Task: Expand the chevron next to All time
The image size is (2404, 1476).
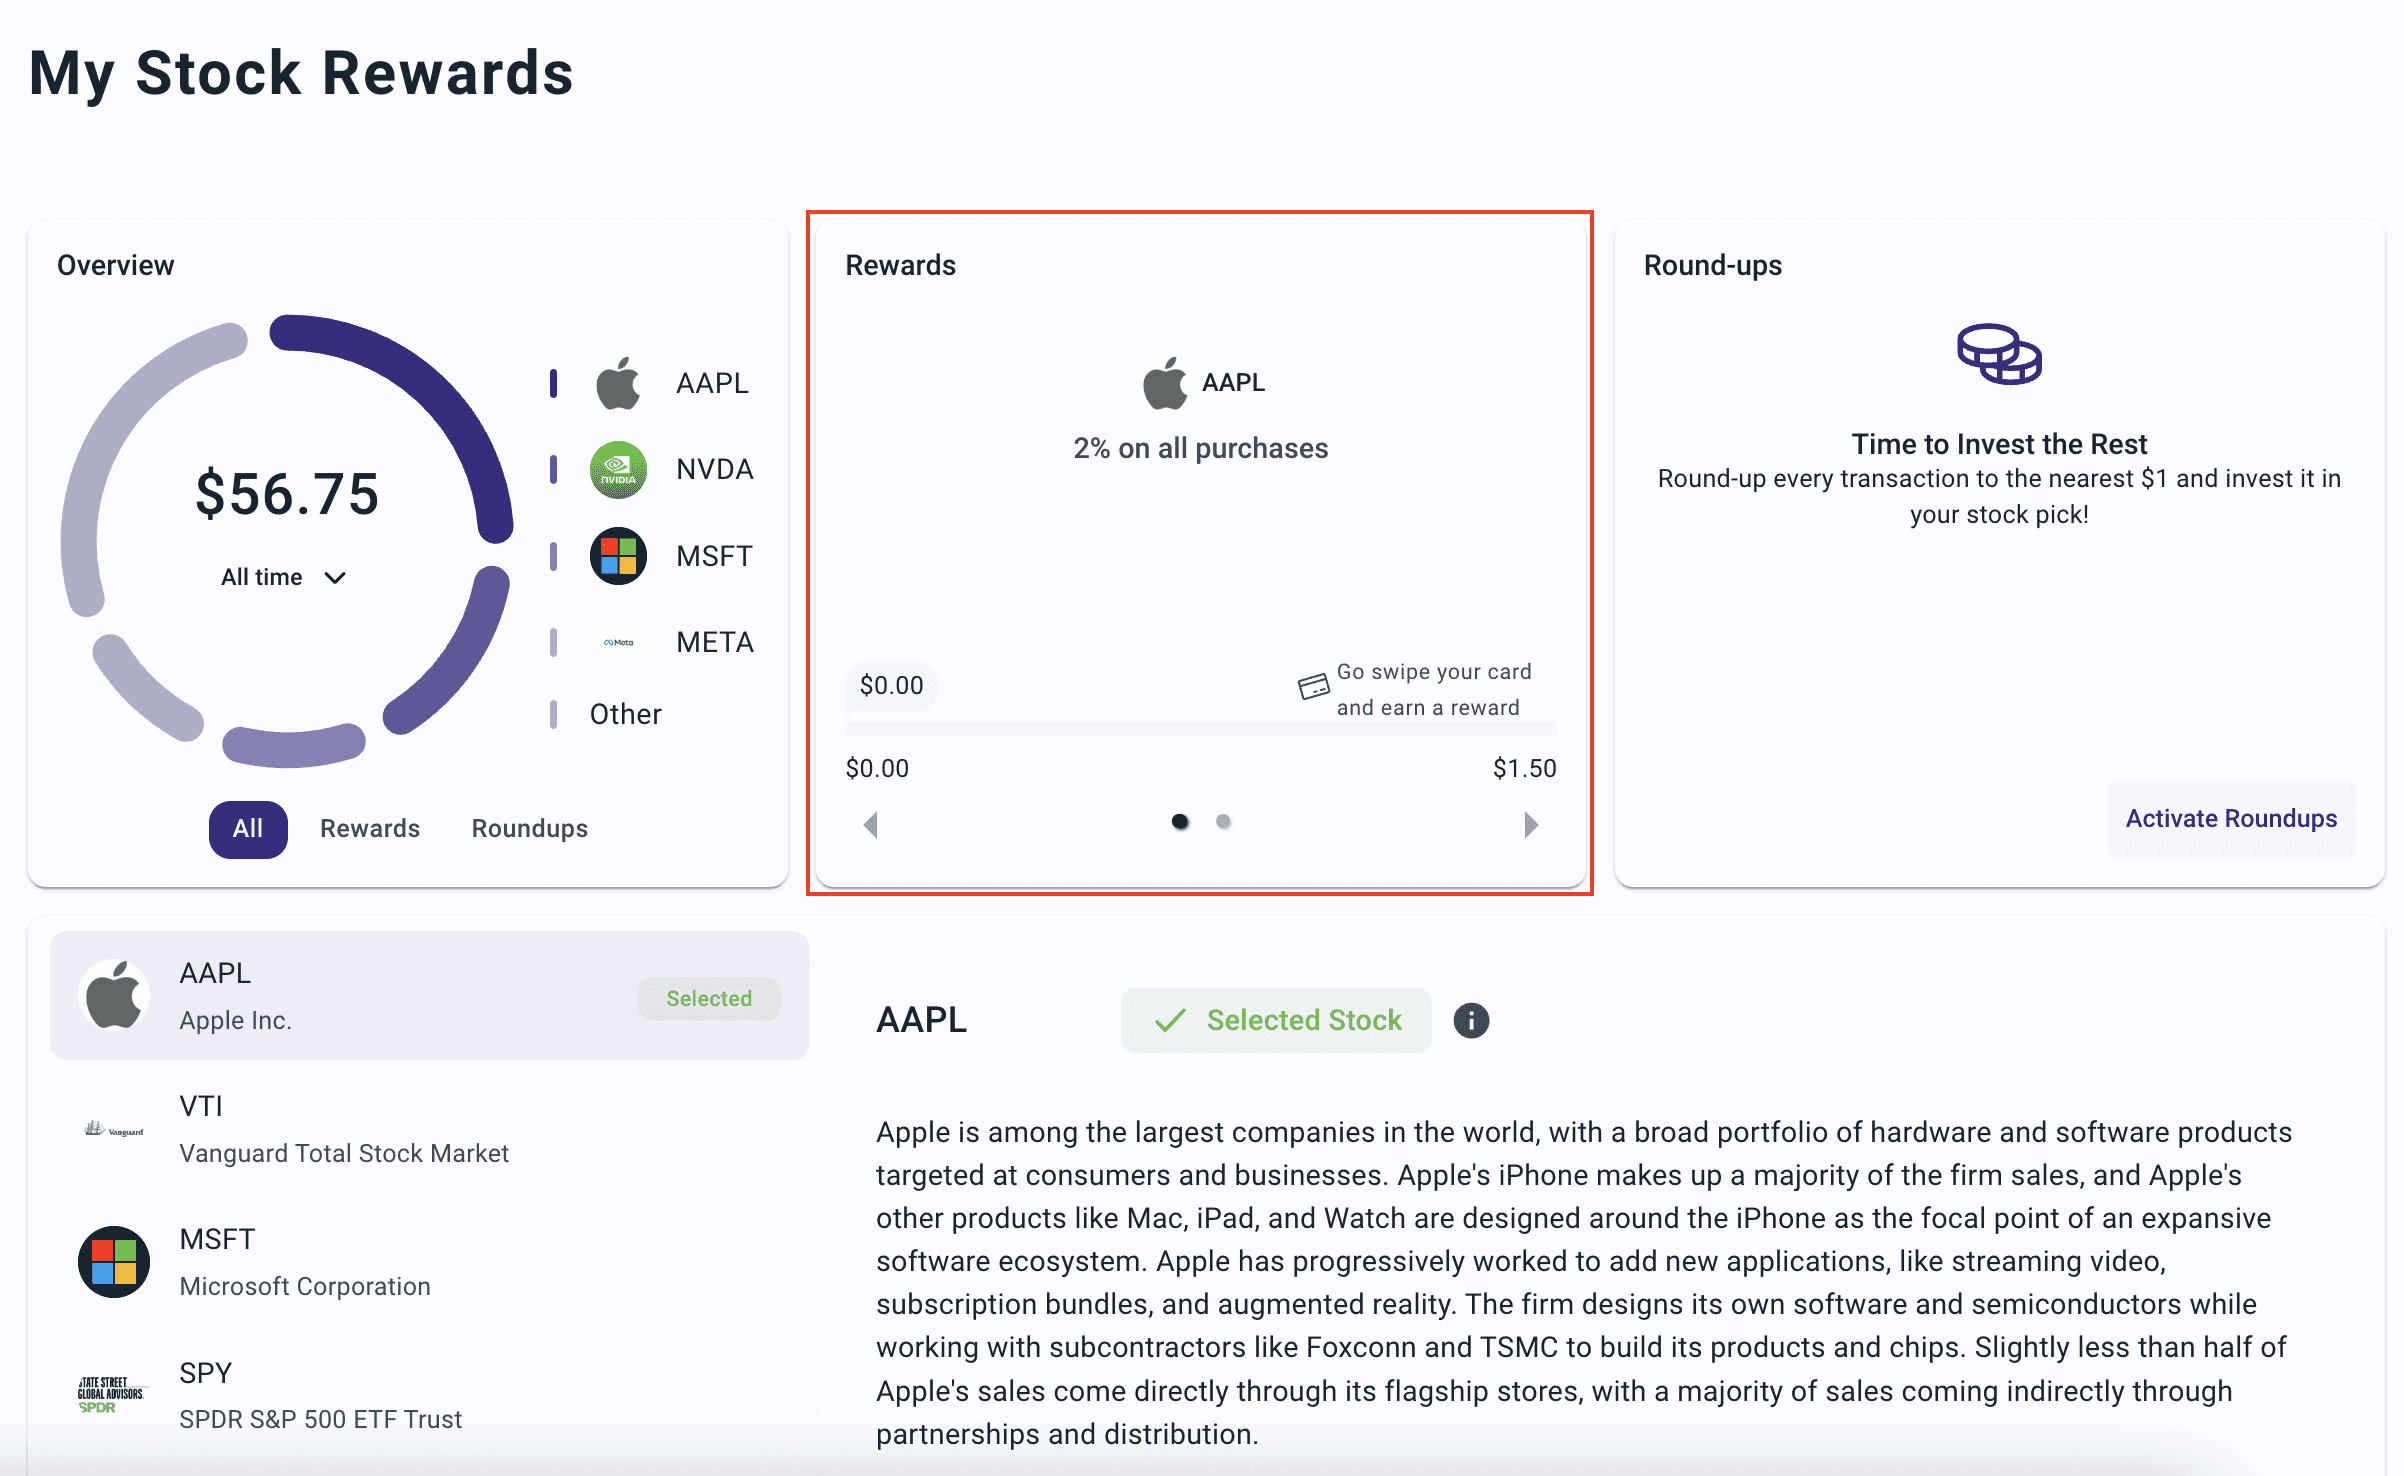Action: [x=335, y=578]
